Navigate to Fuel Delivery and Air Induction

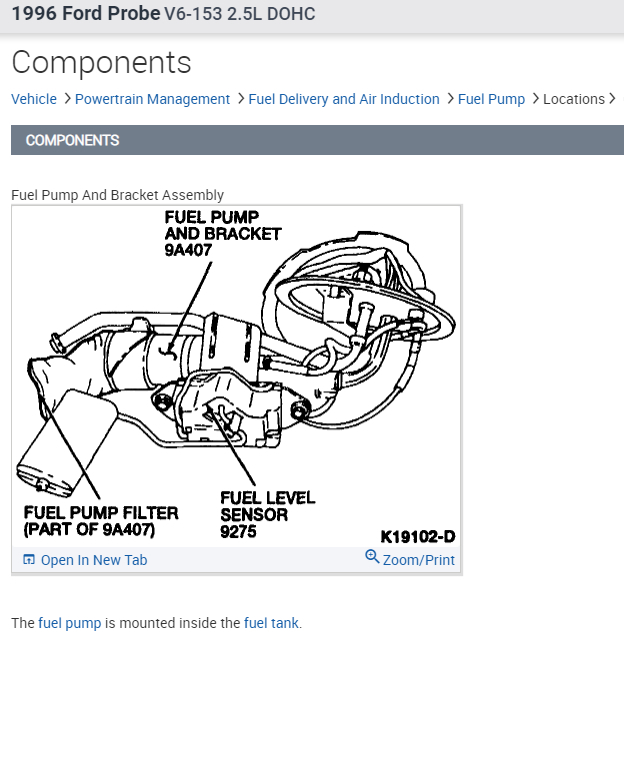tap(344, 99)
